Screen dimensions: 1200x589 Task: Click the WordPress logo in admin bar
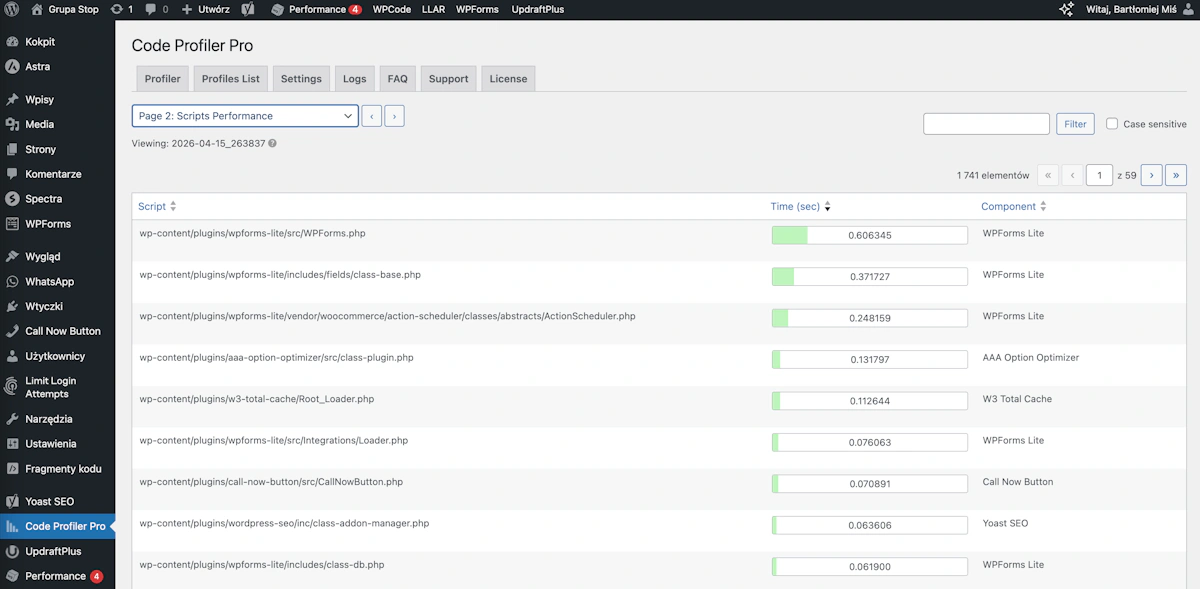[12, 9]
